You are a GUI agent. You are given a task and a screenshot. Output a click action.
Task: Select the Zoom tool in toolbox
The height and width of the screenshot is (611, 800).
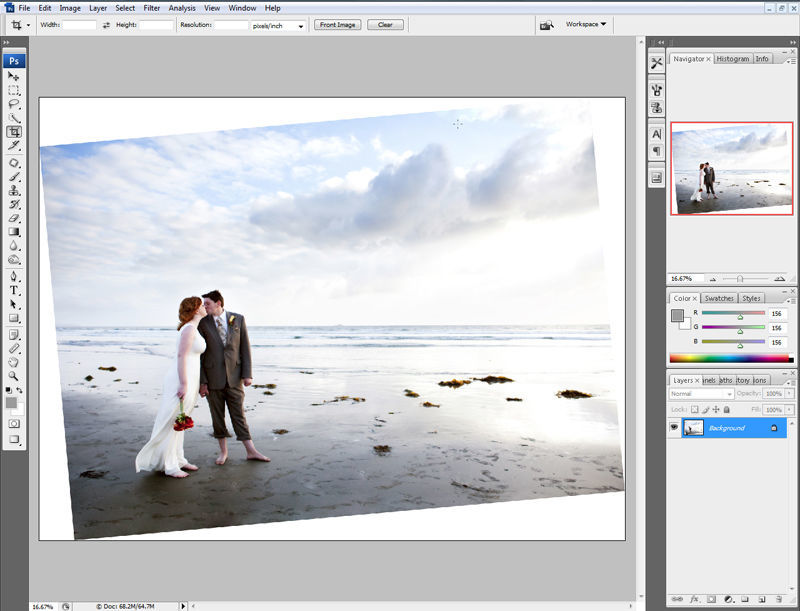click(x=14, y=375)
